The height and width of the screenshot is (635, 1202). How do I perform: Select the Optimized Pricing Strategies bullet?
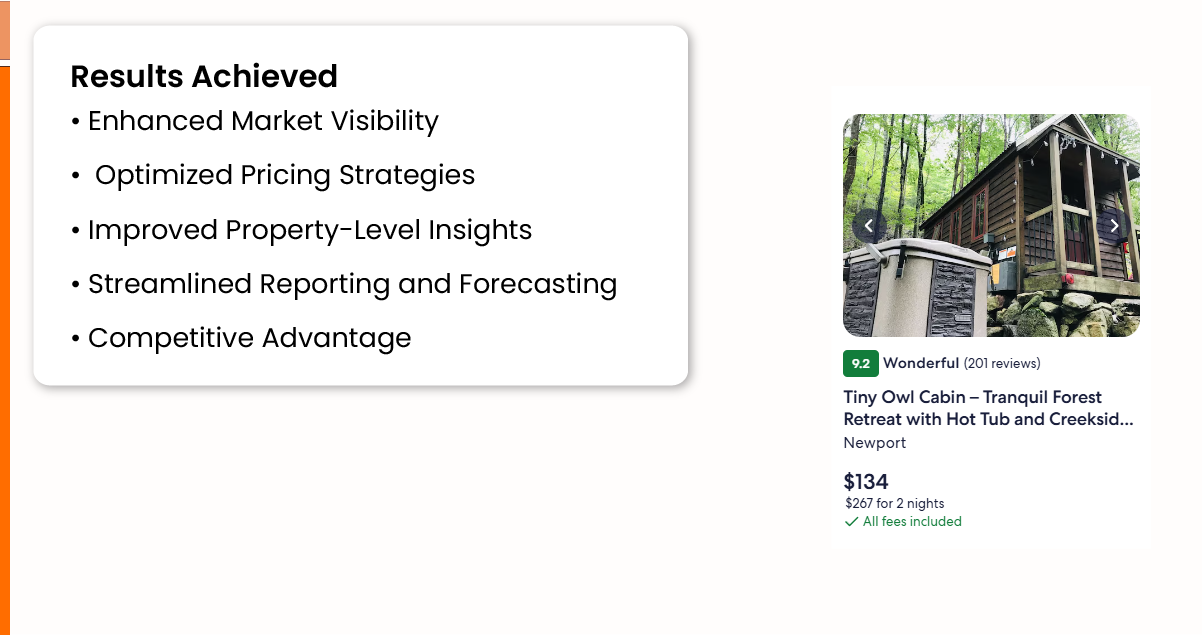284,175
